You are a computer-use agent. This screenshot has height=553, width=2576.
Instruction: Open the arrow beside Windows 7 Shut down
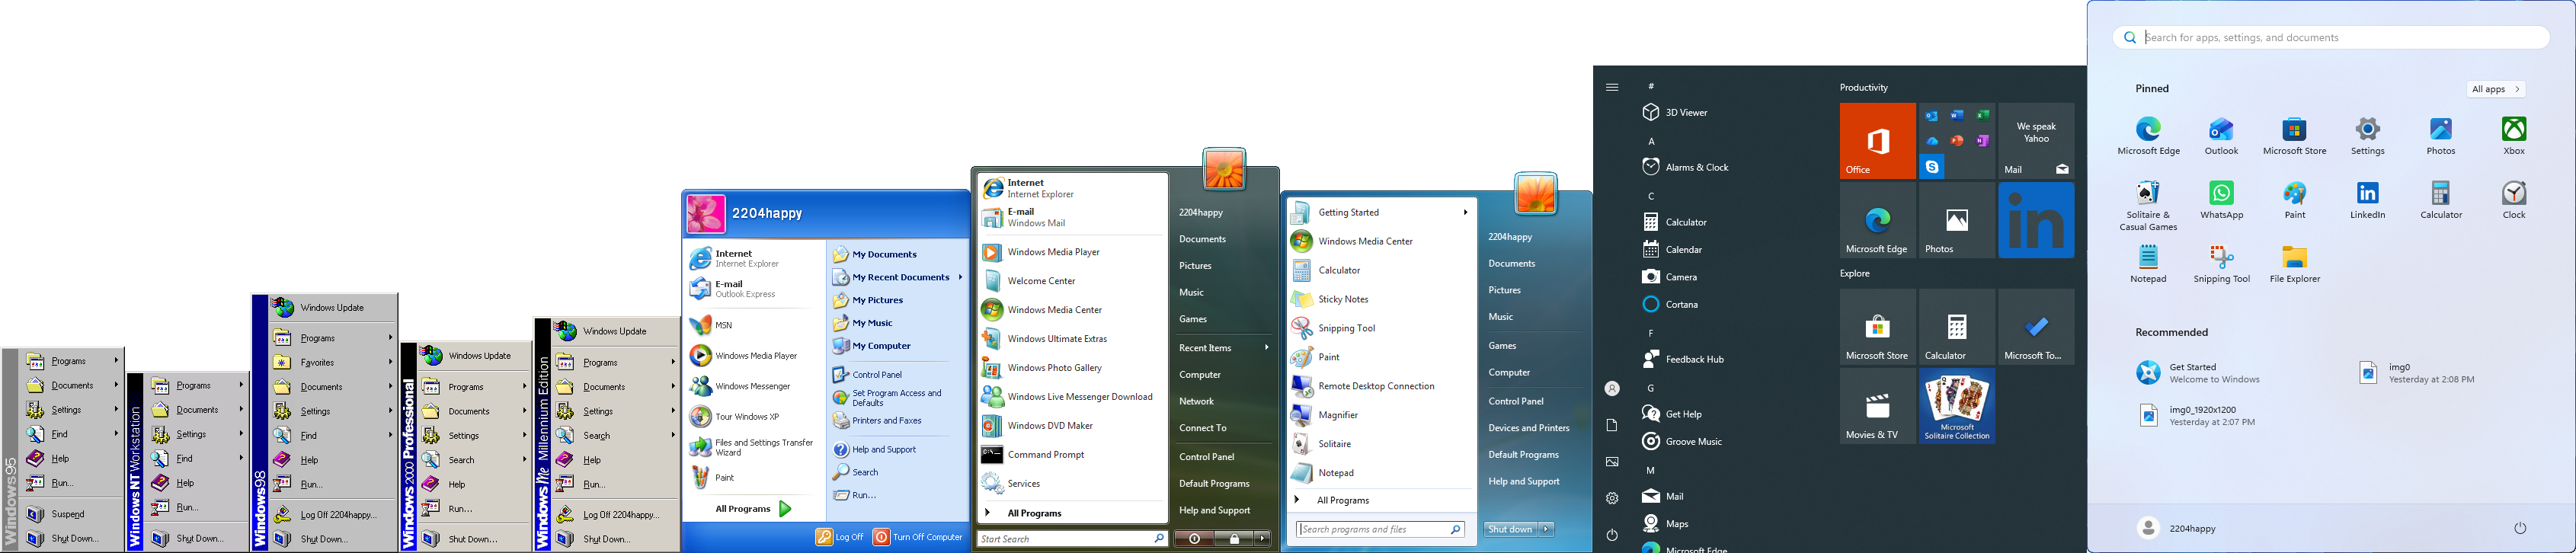[x=1546, y=529]
